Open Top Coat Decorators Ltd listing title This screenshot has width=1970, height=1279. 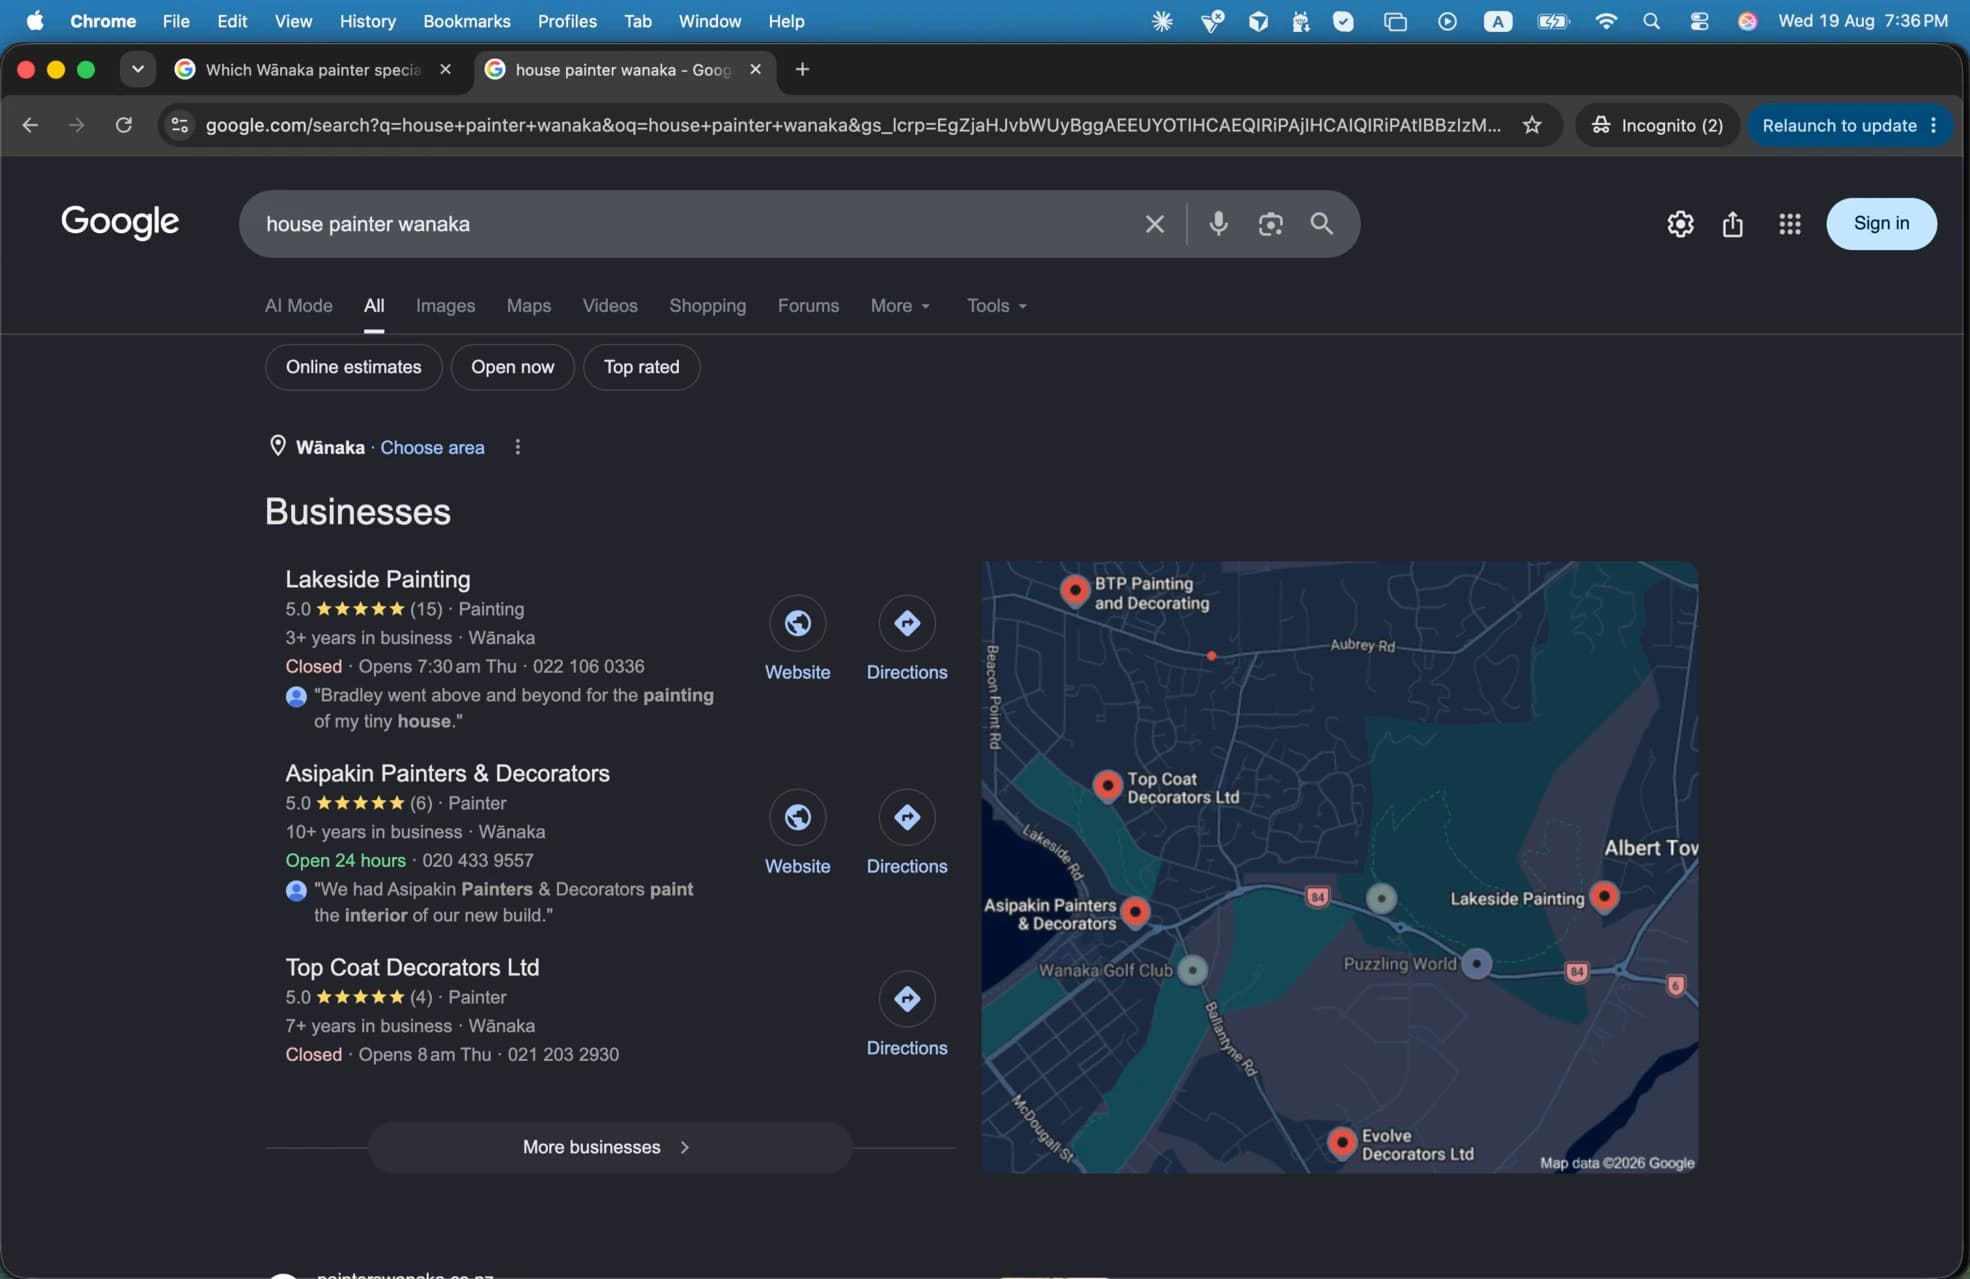tap(412, 967)
